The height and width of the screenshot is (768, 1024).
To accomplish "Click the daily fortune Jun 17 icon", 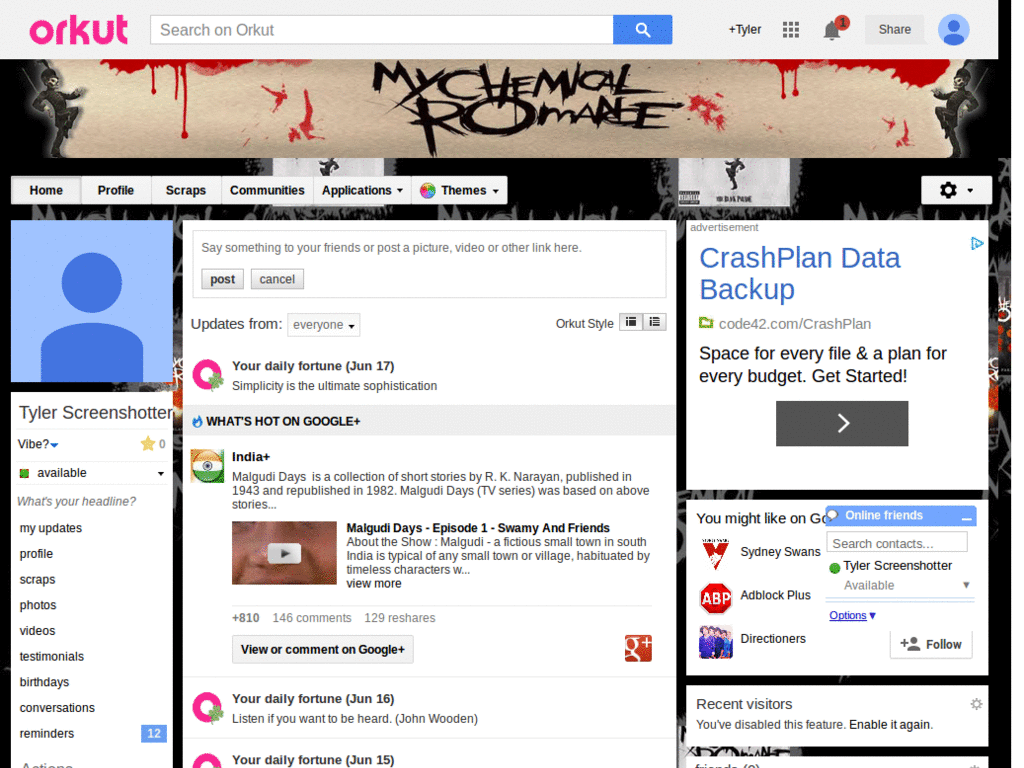I will pos(208,376).
